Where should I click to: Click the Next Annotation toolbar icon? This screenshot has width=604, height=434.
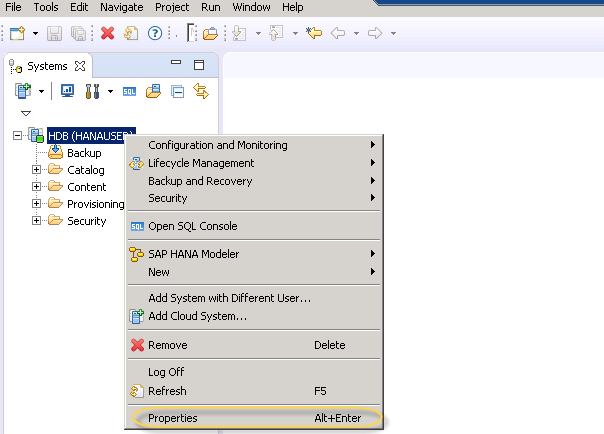pos(239,33)
